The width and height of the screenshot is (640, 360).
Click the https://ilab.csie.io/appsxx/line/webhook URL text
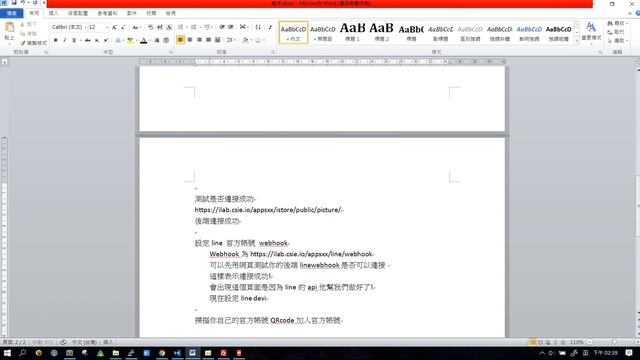(311, 254)
